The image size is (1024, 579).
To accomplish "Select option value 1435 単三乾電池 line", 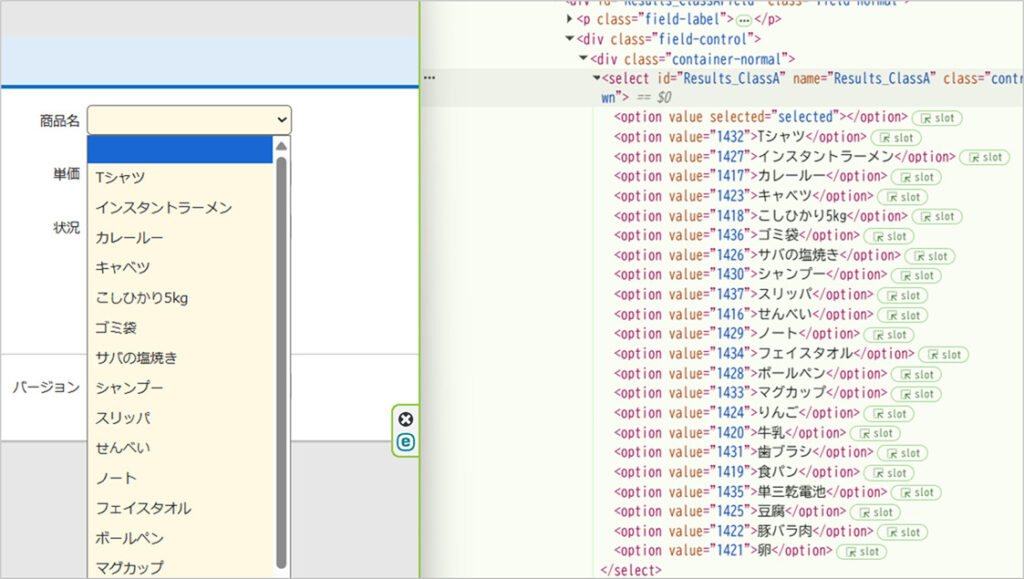I will [x=750, y=492].
